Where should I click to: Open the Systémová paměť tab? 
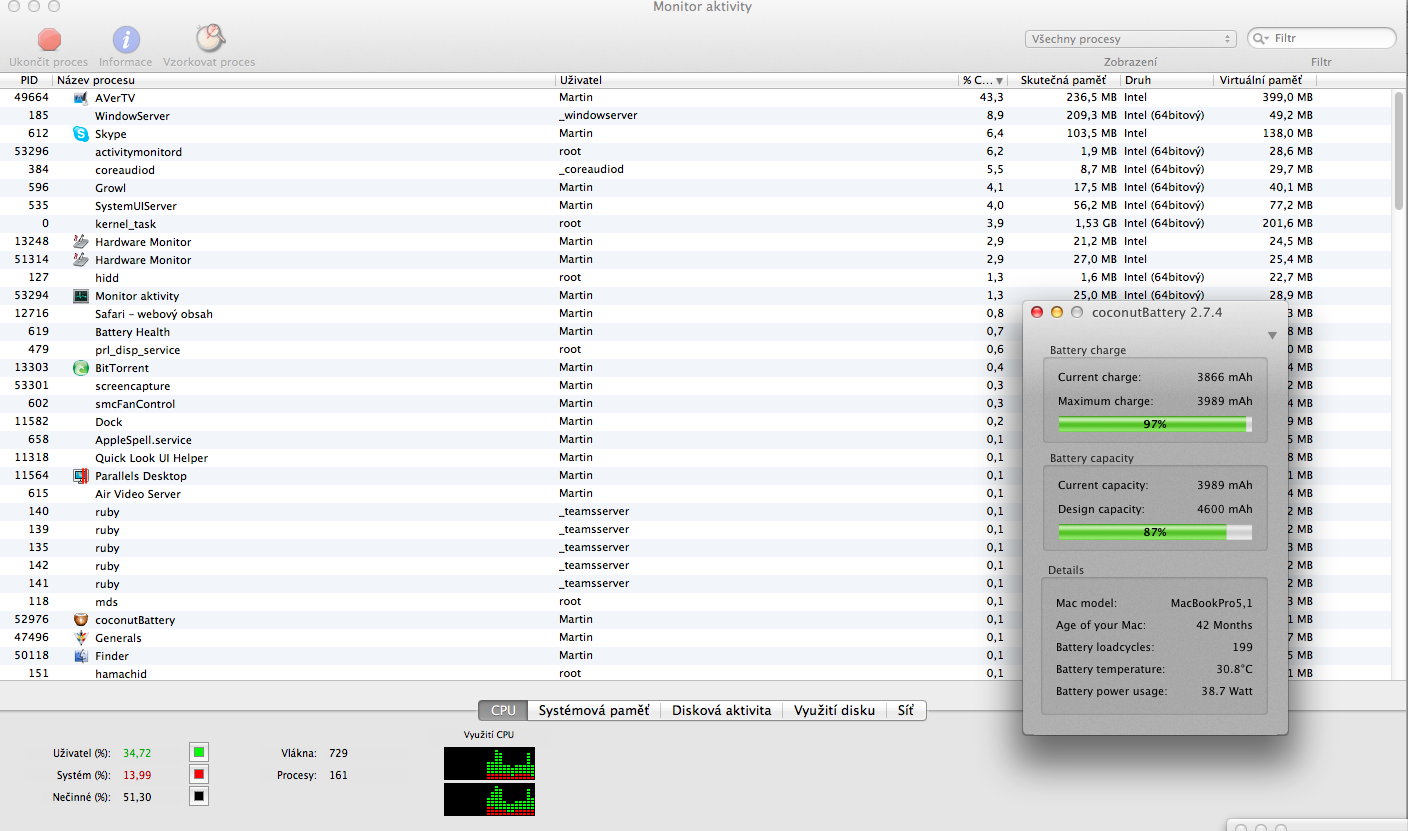click(x=593, y=710)
